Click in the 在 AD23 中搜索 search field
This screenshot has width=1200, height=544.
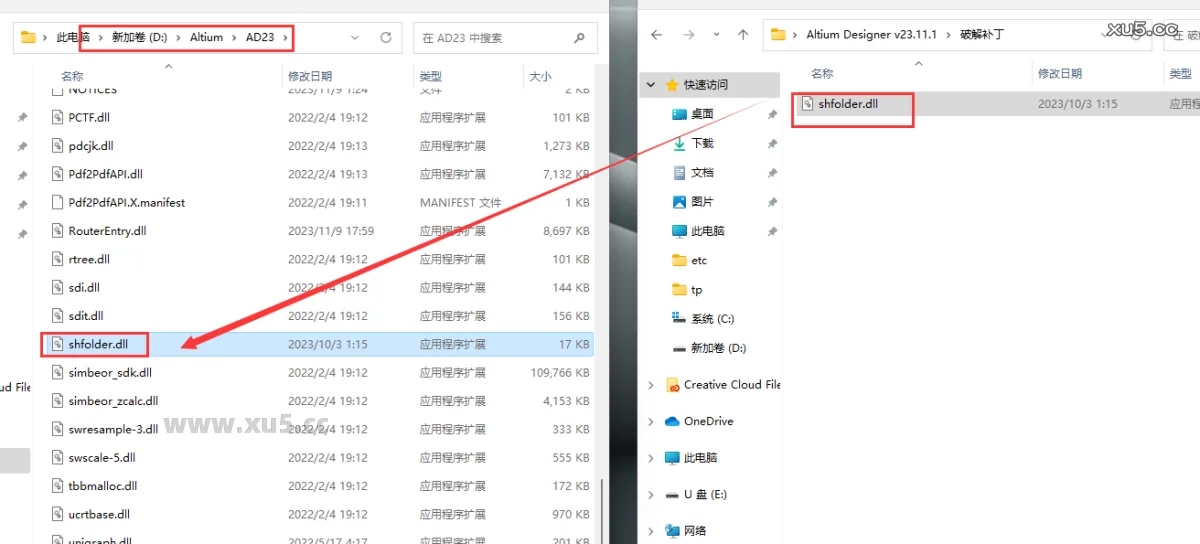click(x=490, y=38)
